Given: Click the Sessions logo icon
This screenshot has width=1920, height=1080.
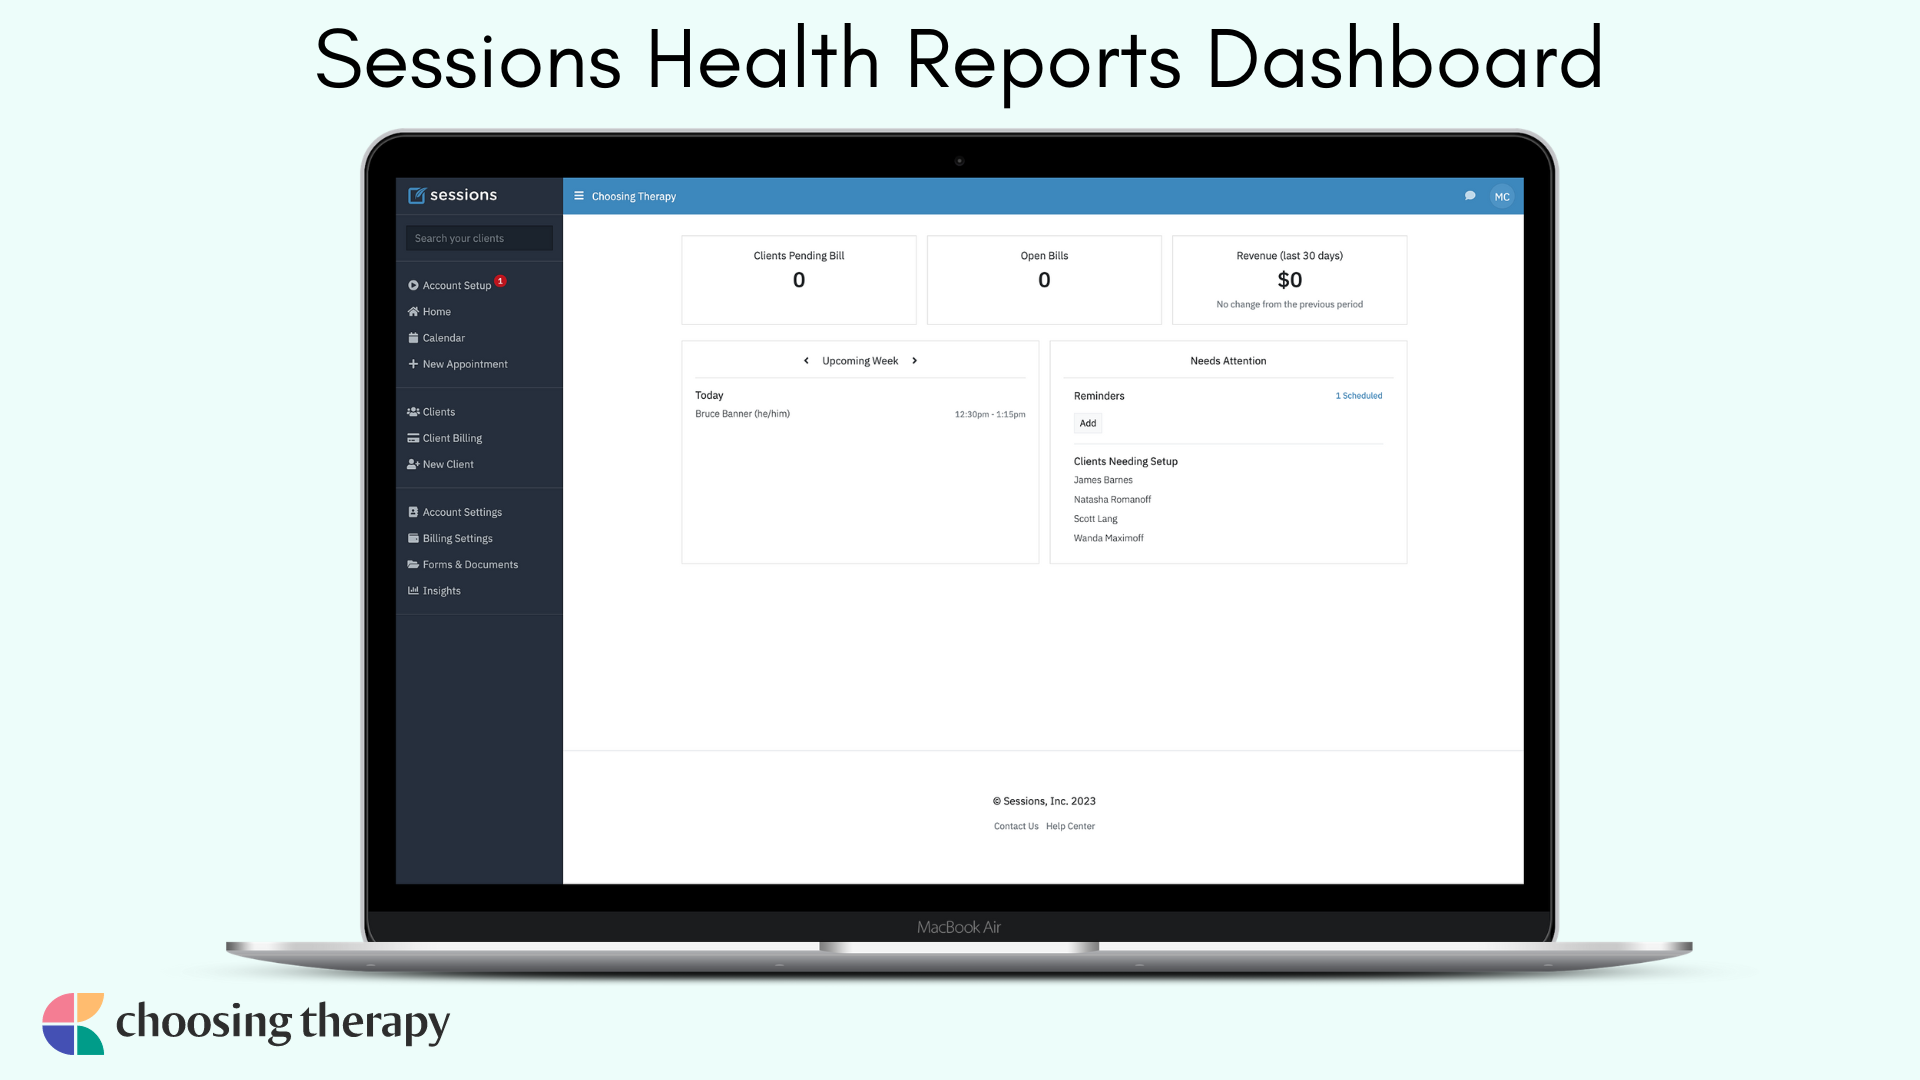Looking at the screenshot, I should click(x=417, y=195).
